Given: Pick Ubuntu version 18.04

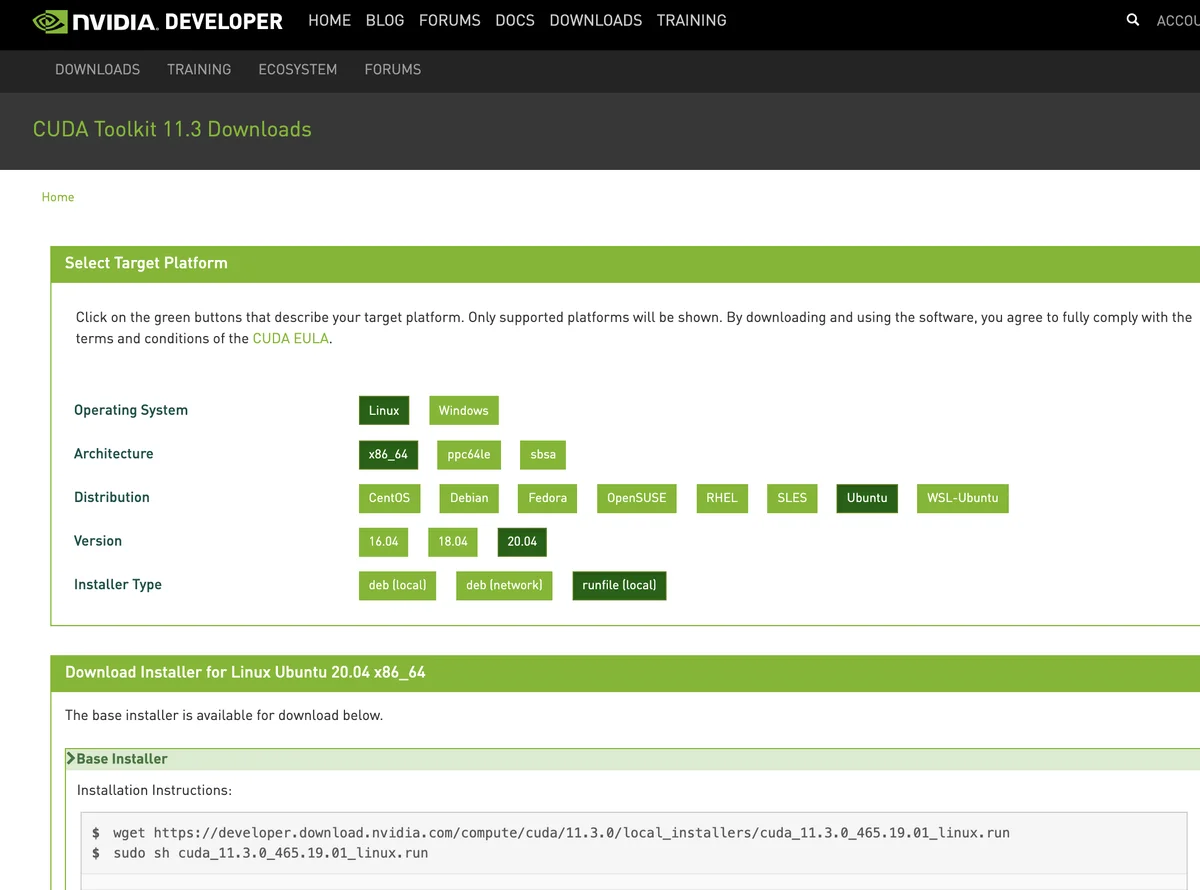Looking at the screenshot, I should point(453,541).
